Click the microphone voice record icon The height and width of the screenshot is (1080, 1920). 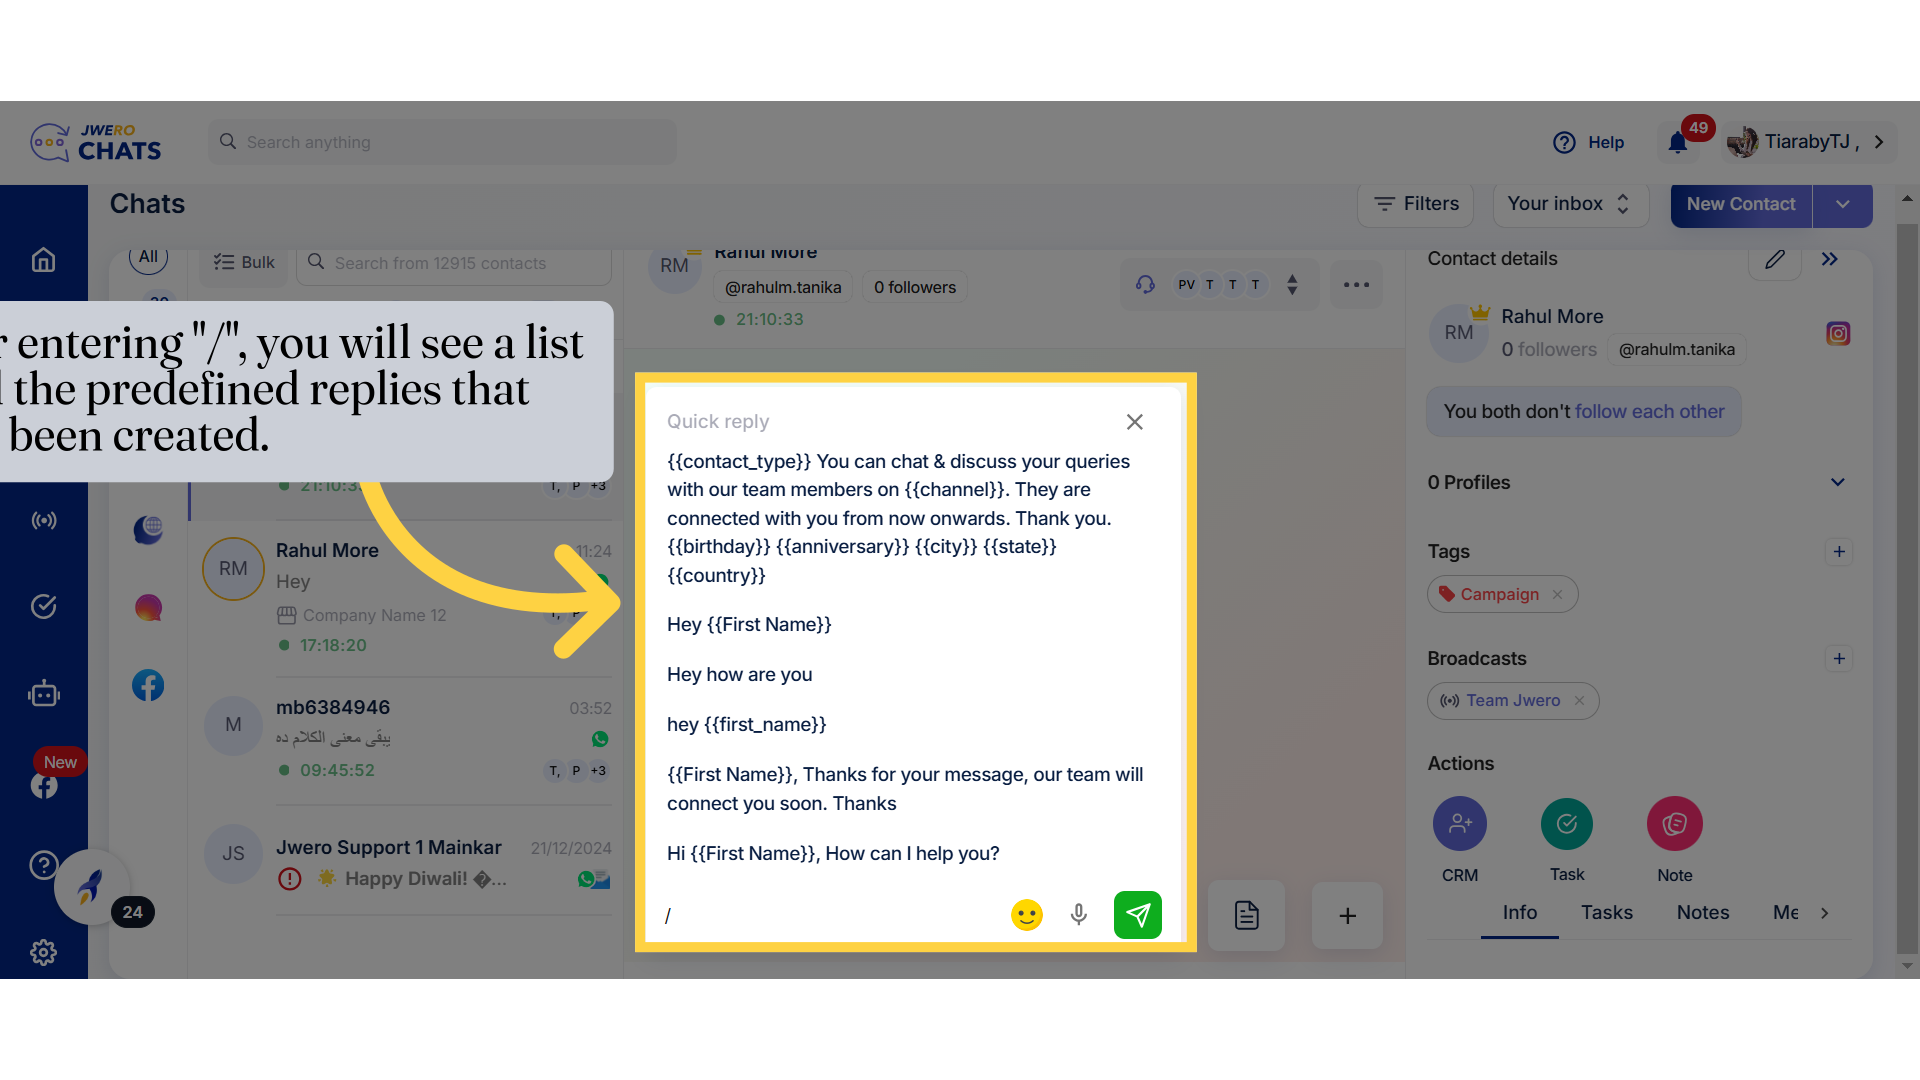coord(1078,915)
